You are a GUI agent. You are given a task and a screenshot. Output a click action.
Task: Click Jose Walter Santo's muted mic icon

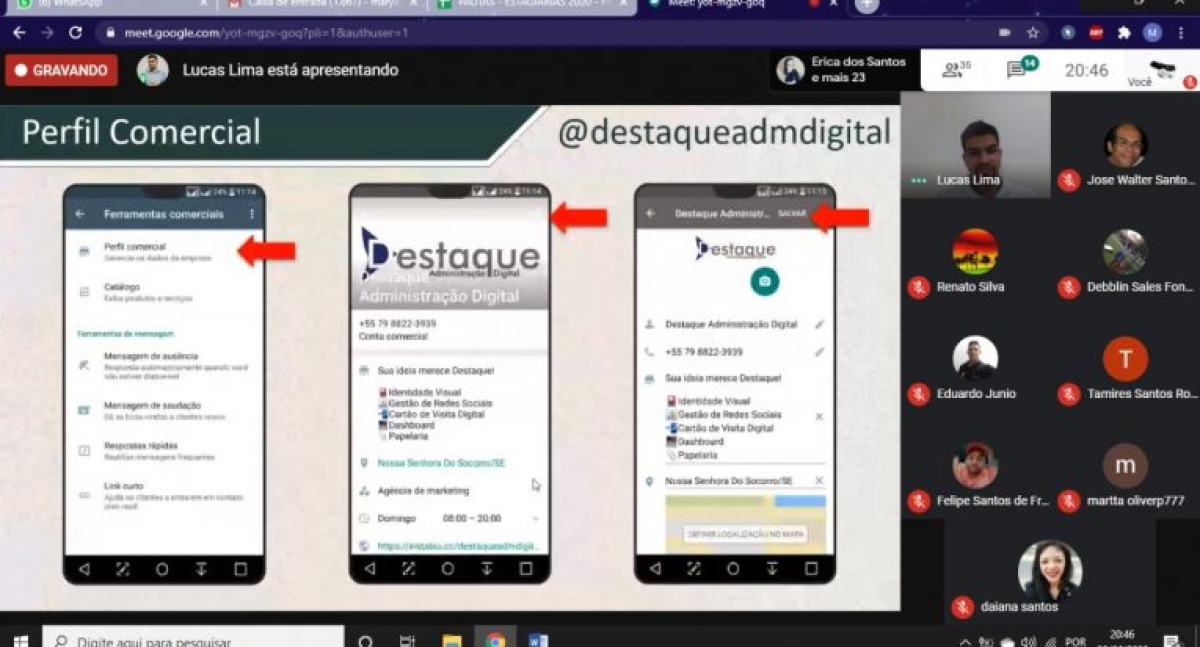pyautogui.click(x=1069, y=181)
